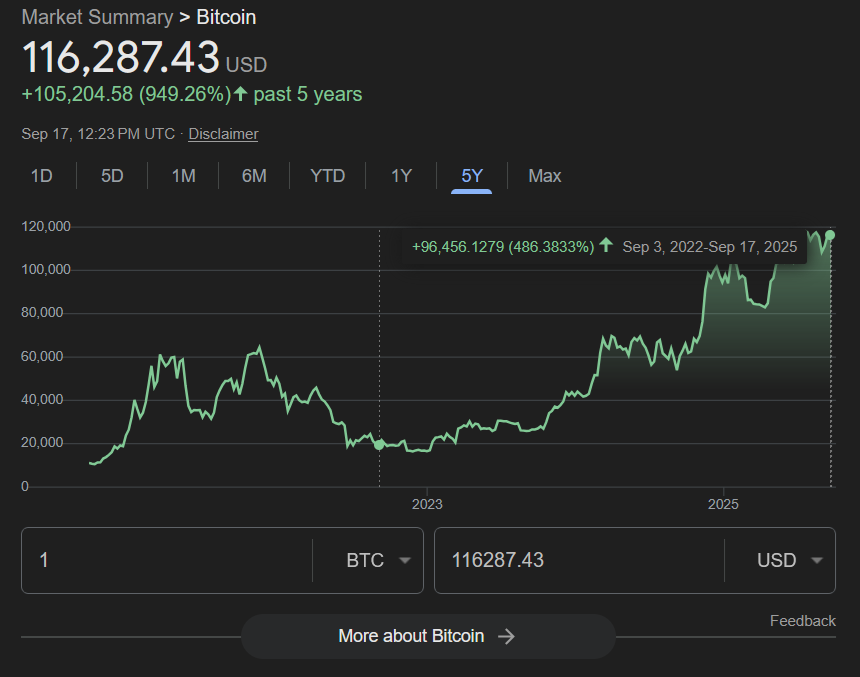Image resolution: width=860 pixels, height=677 pixels.
Task: Click the 40,000 y-axis label
Action: 42,399
